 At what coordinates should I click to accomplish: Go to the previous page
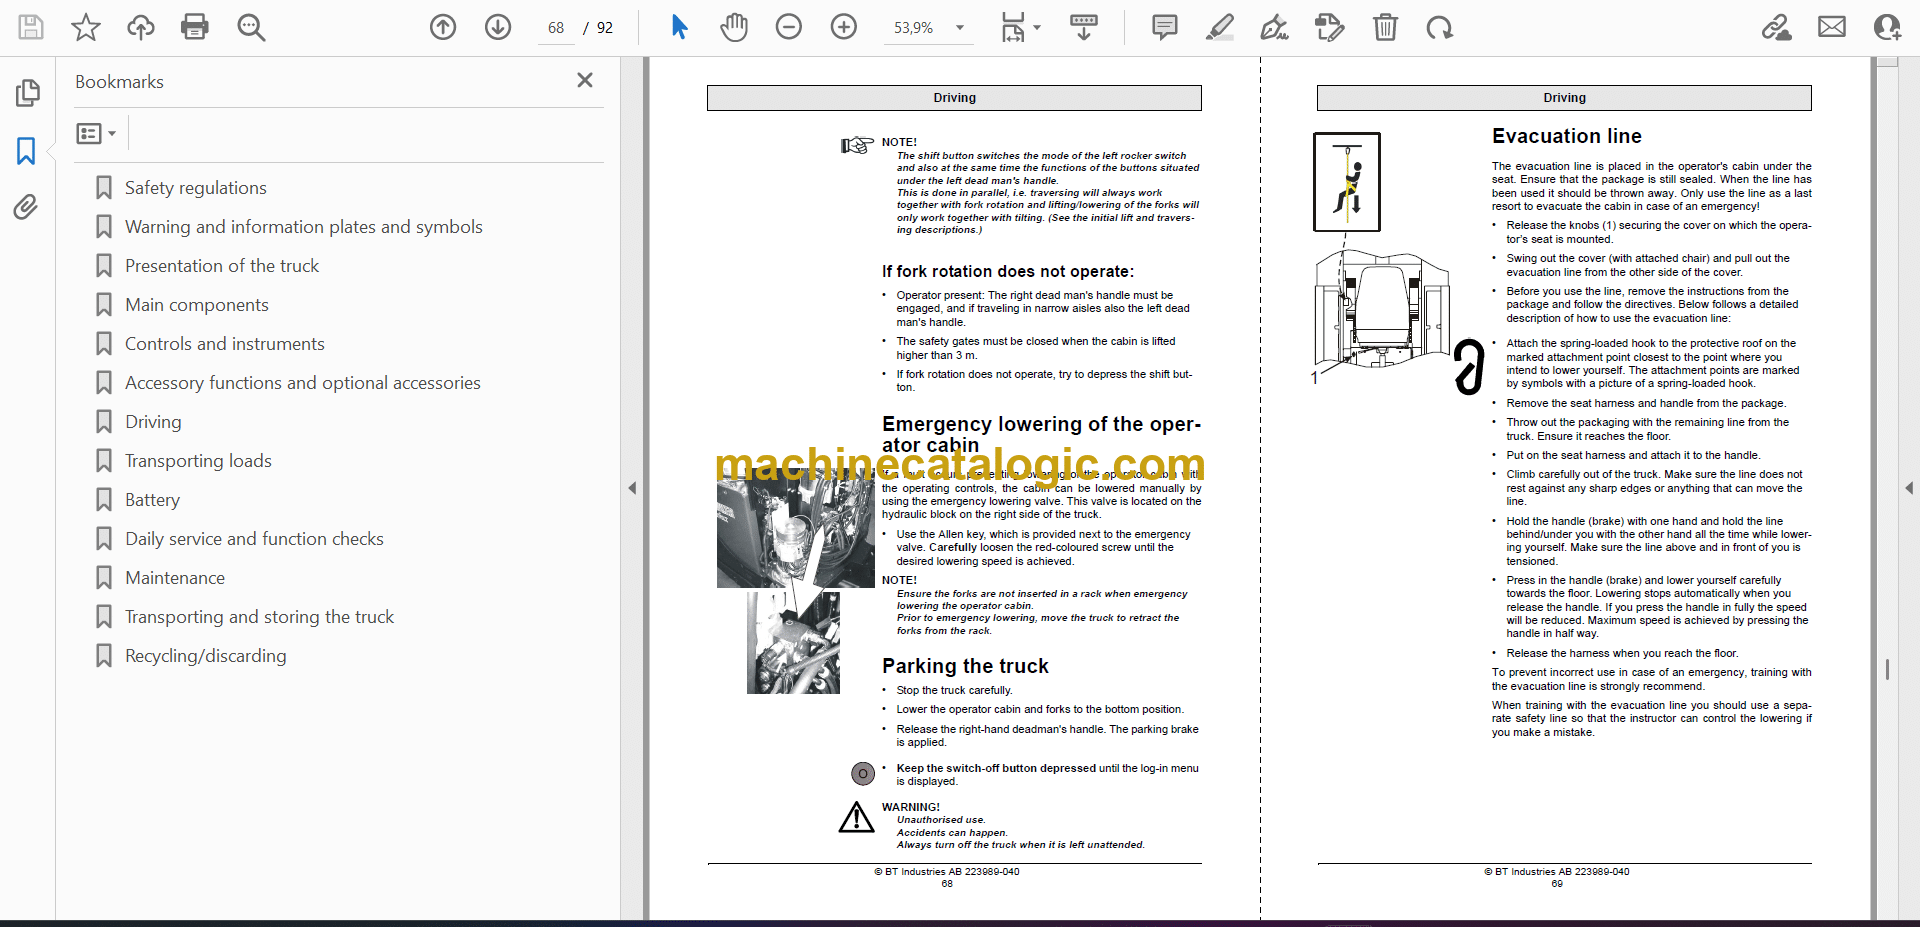click(443, 27)
